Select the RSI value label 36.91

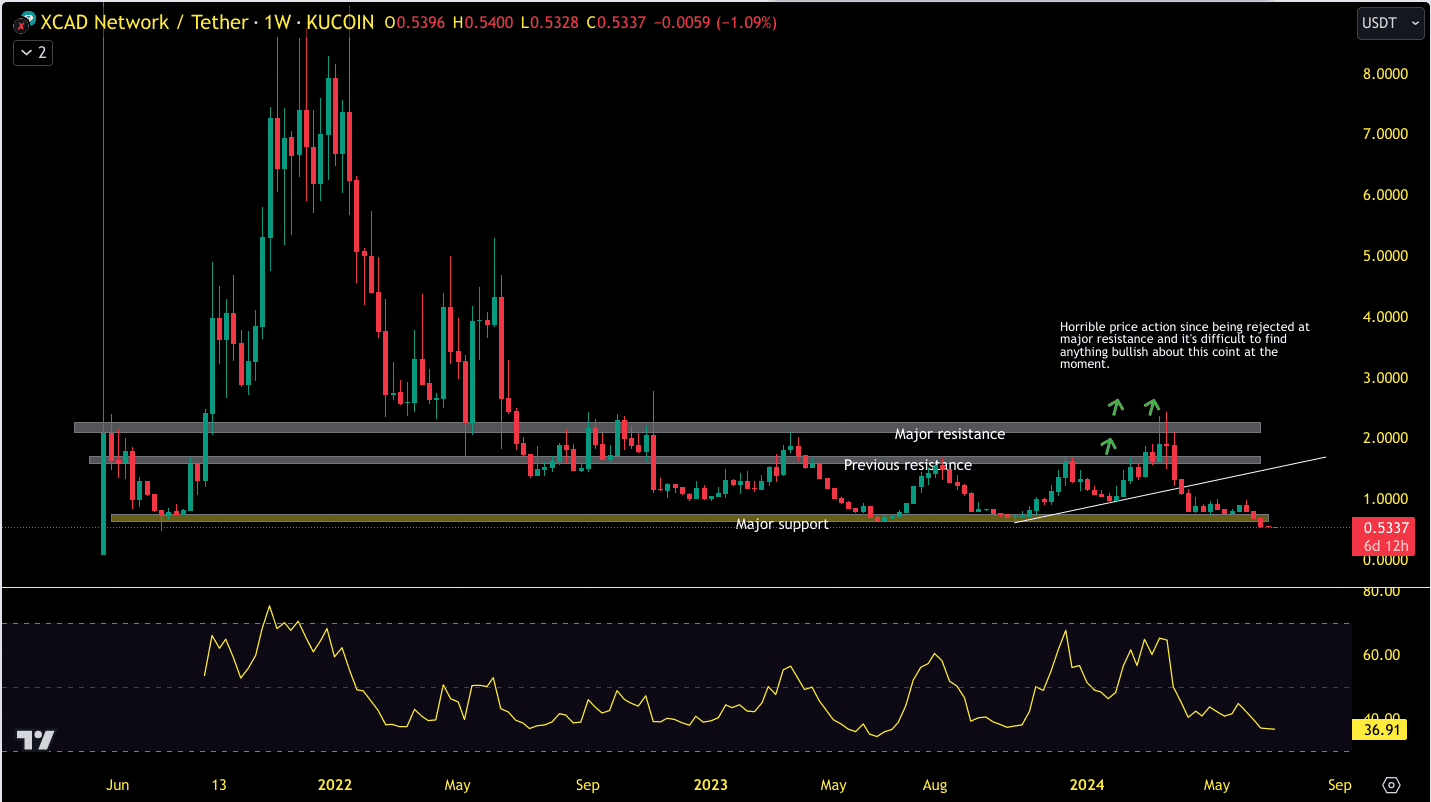click(x=1379, y=730)
